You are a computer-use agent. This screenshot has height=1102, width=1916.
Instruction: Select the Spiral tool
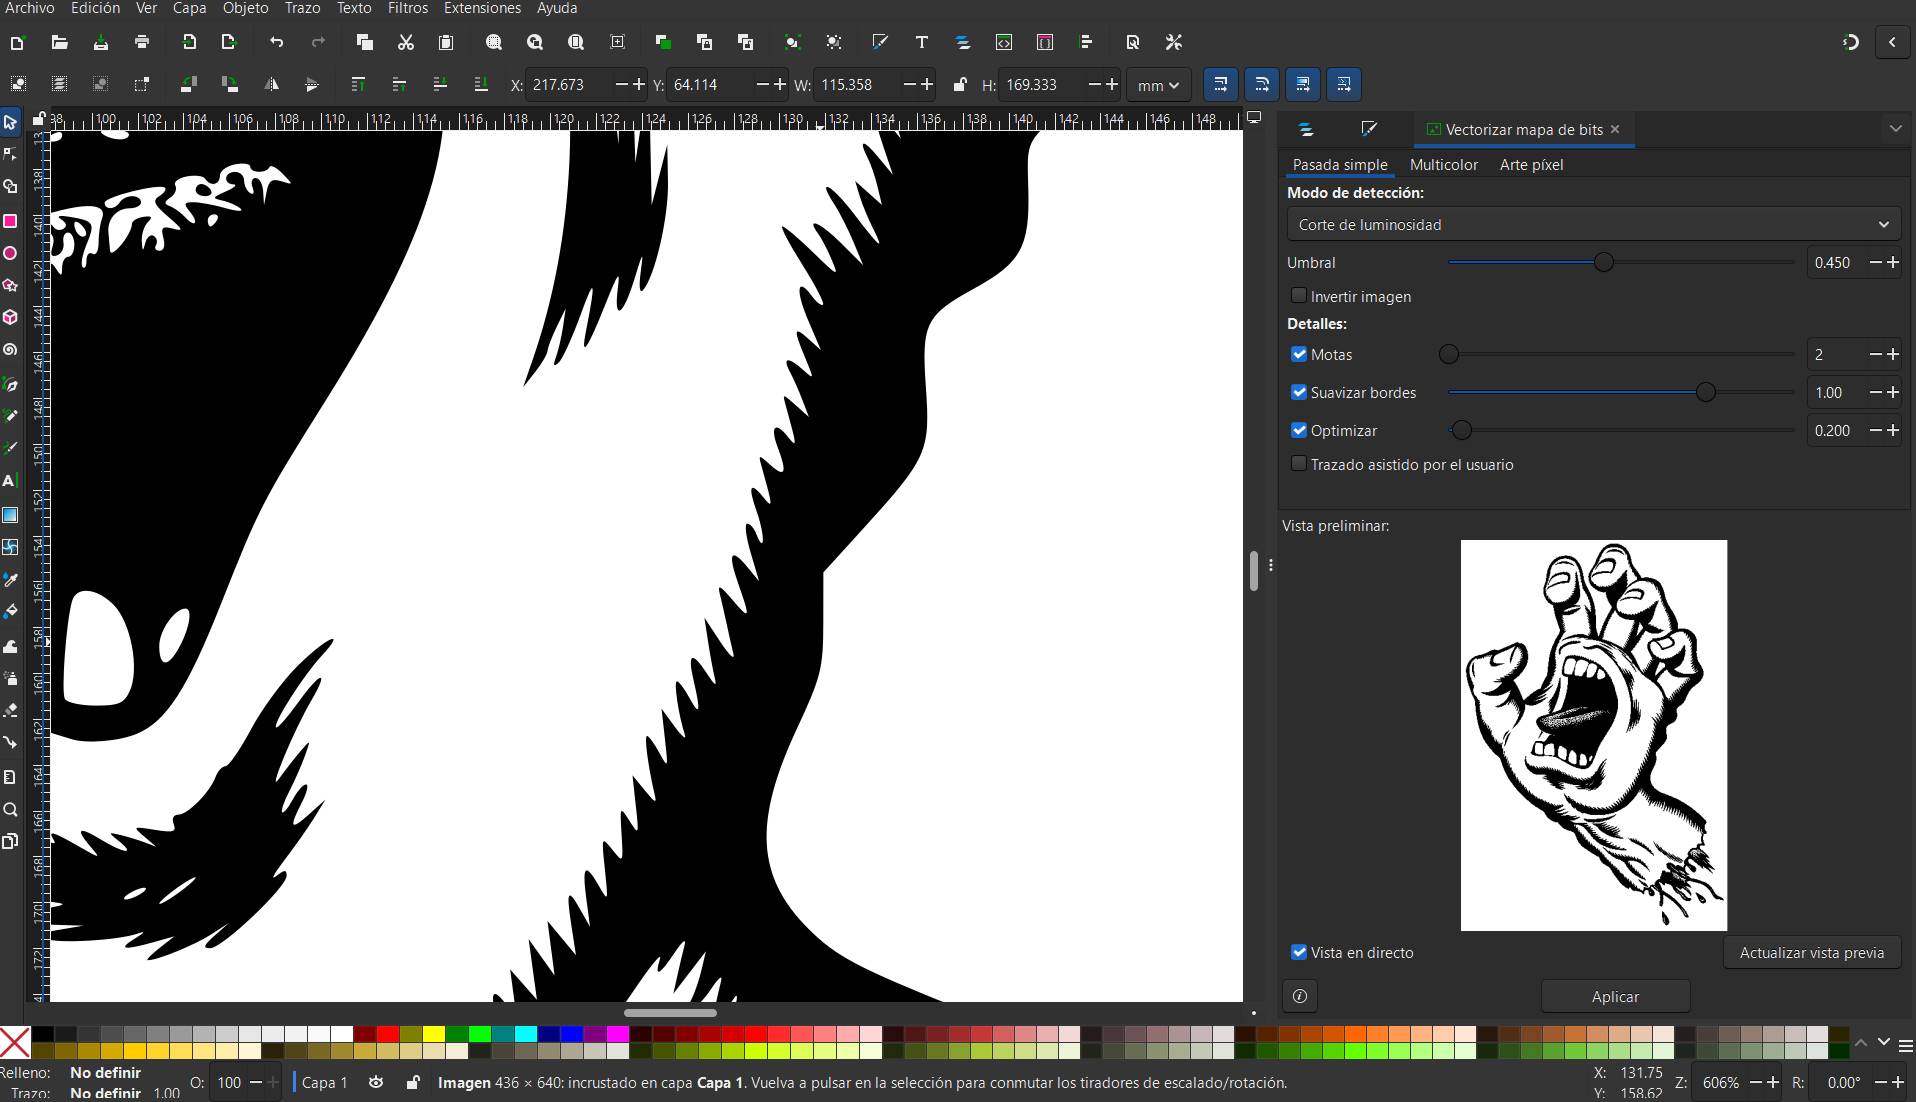[x=10, y=350]
